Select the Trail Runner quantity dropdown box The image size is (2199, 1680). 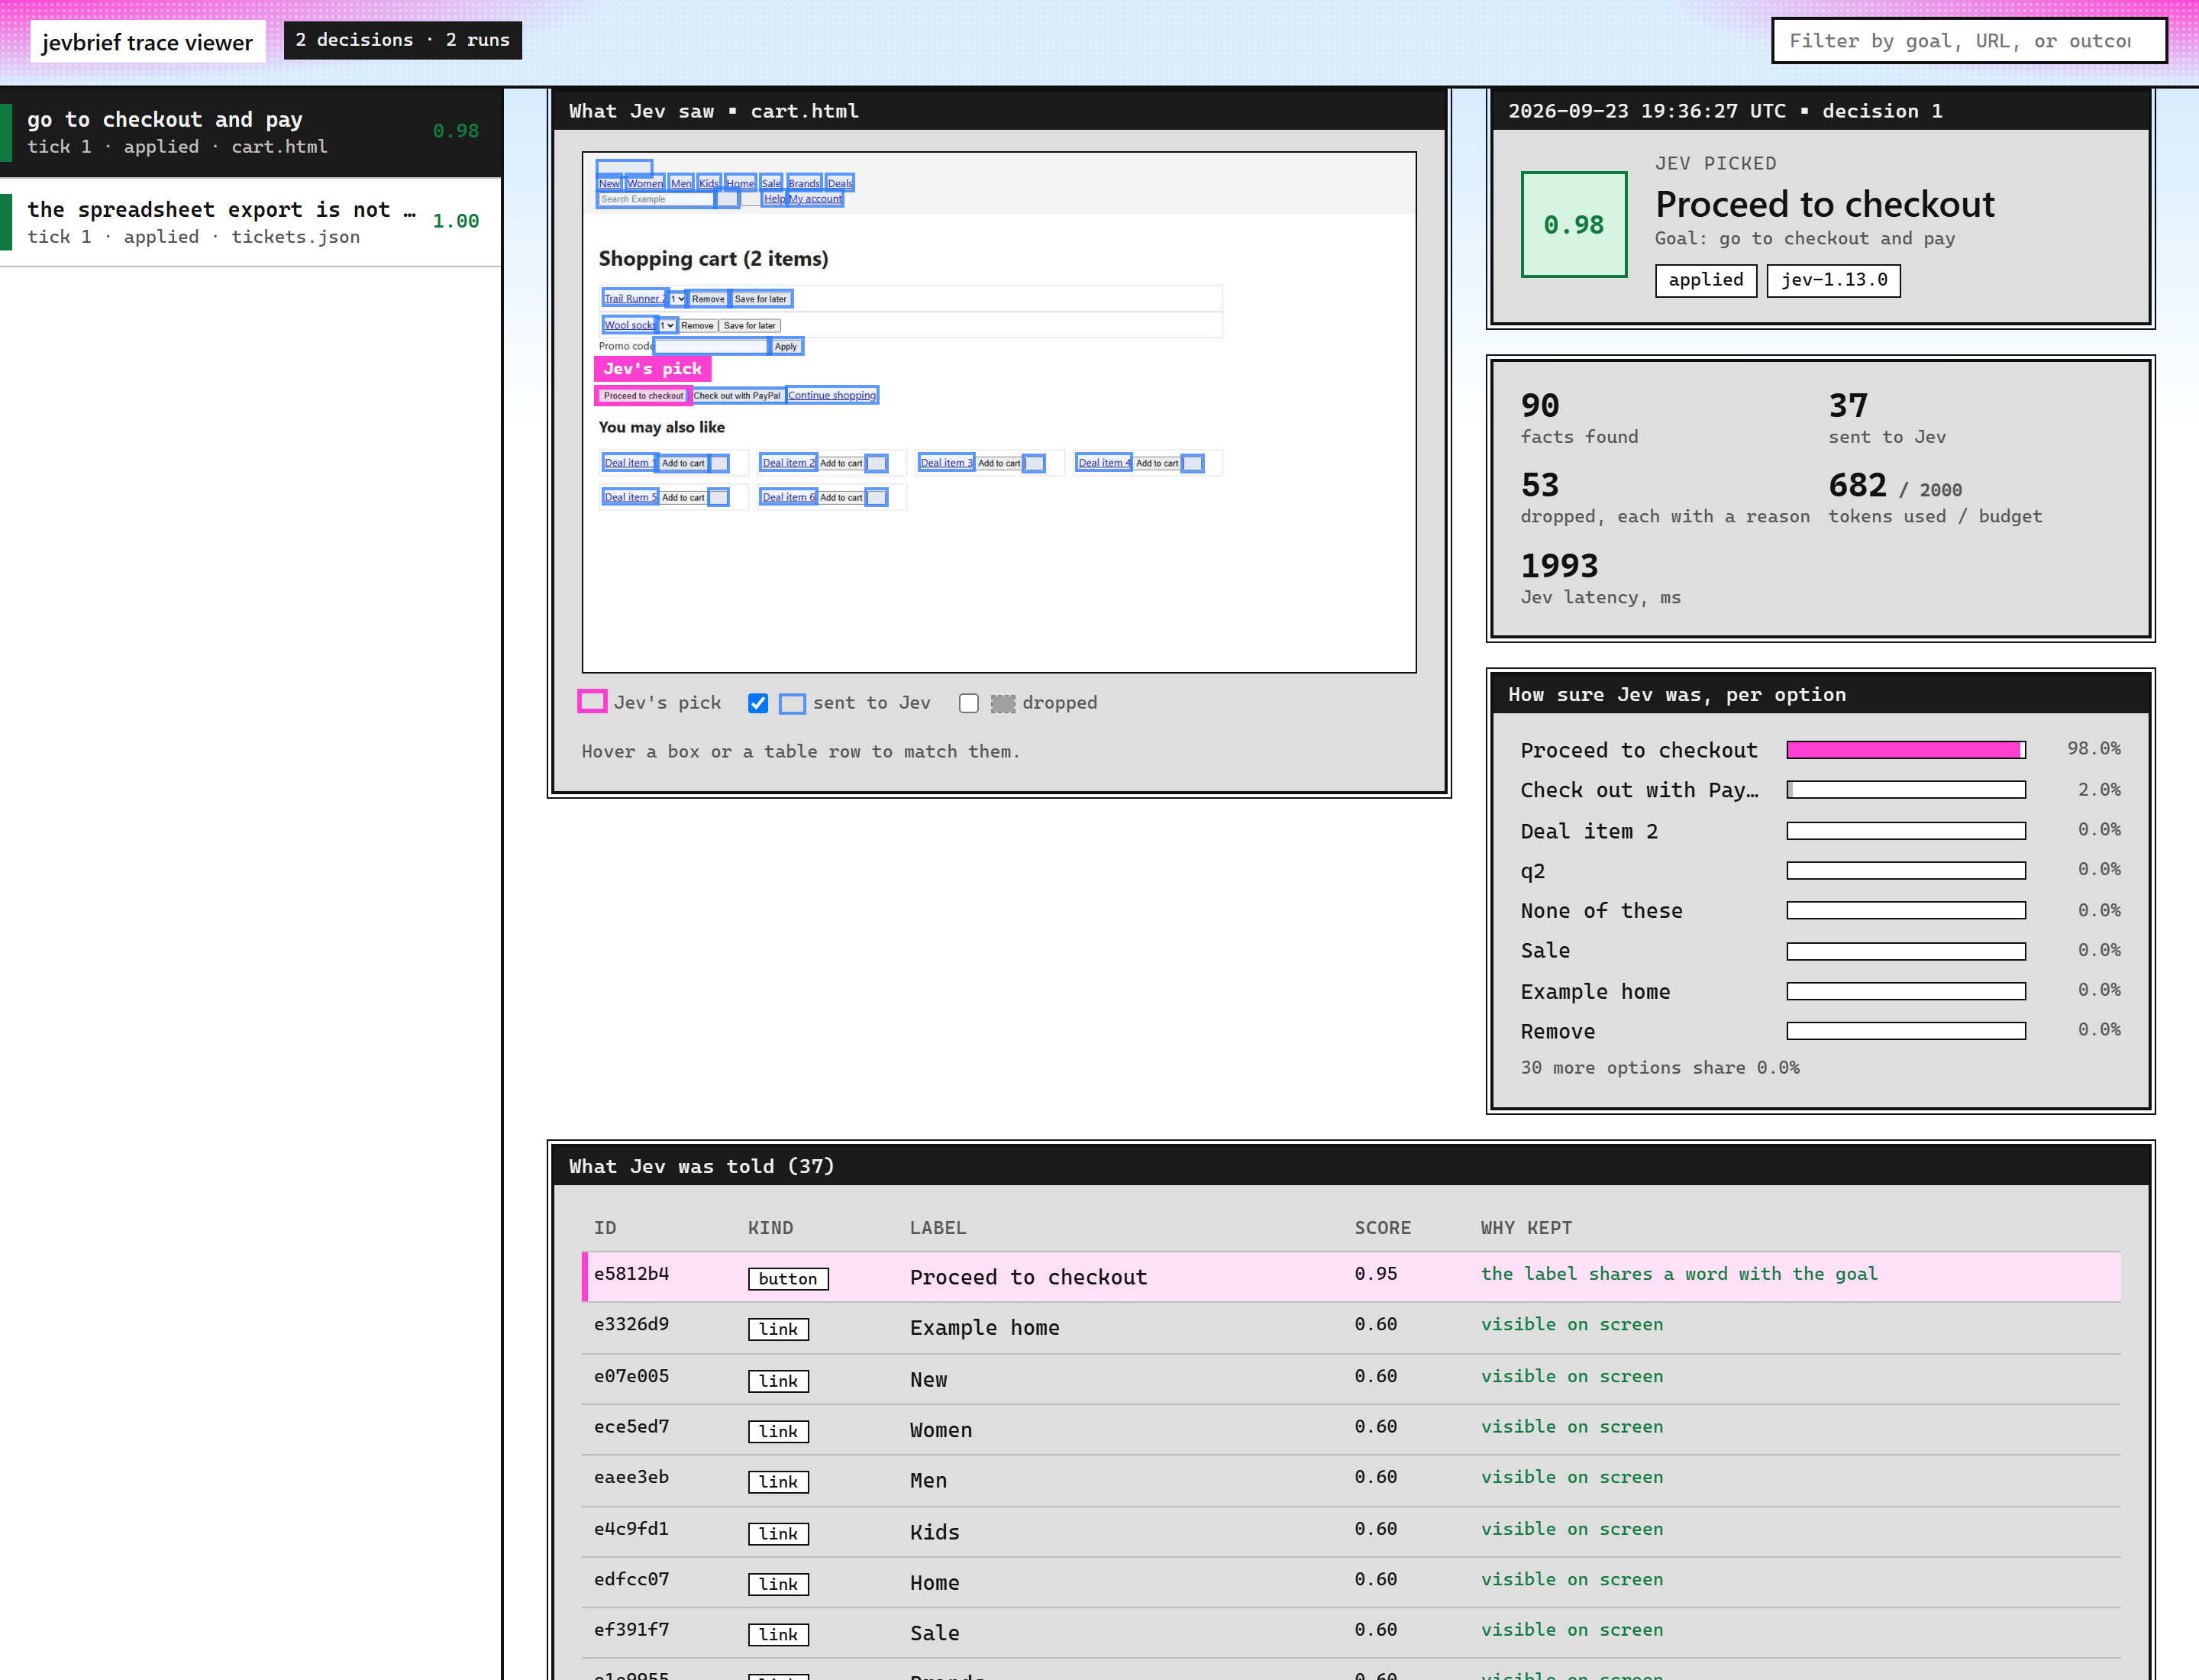pos(678,299)
